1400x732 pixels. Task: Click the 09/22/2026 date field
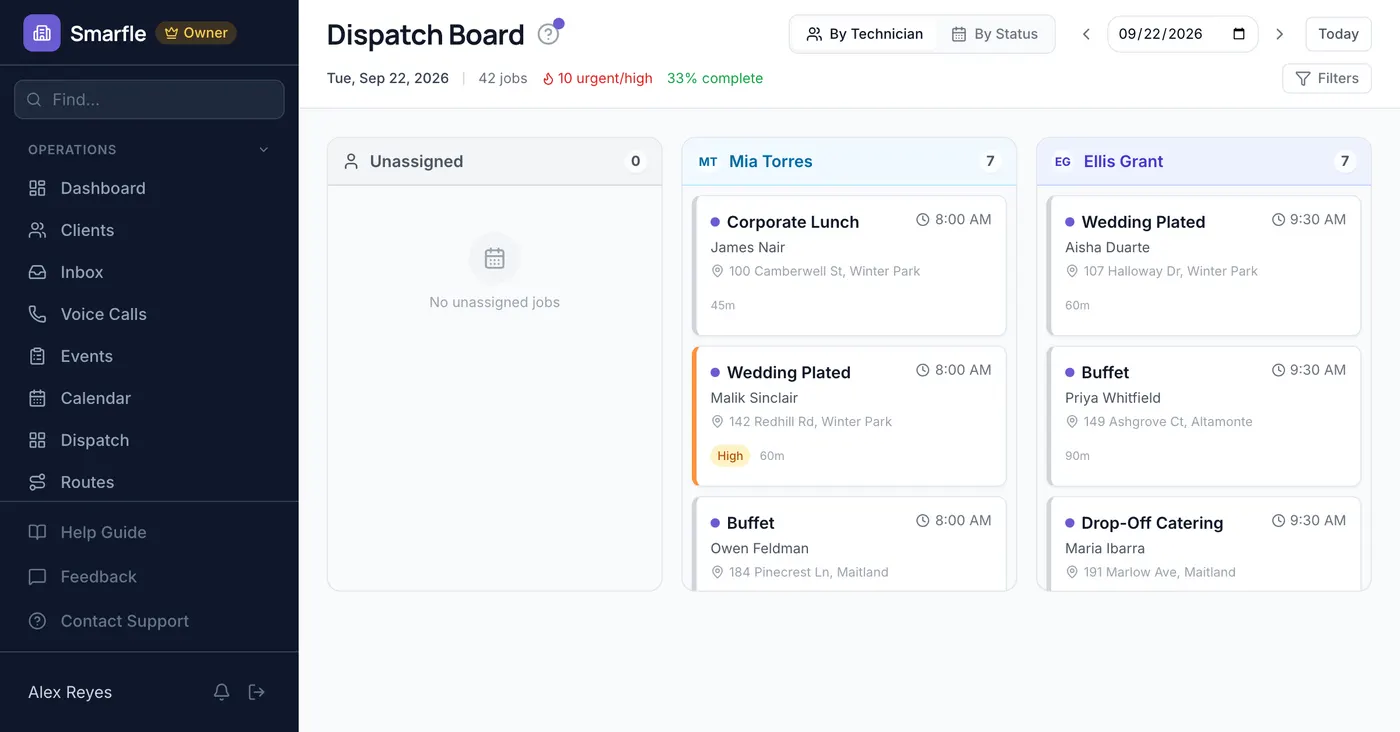coord(1182,34)
